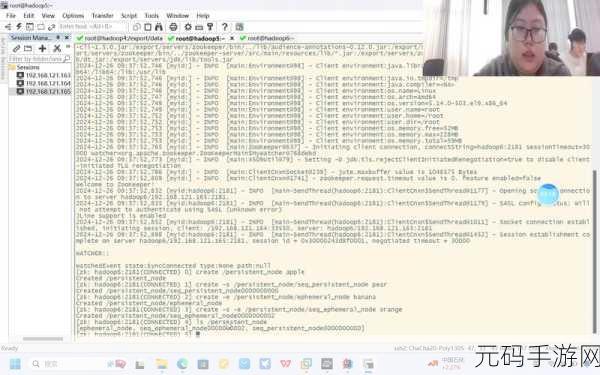Switch to root@hadoop4:/export/data tab
Screen dimensions: 600x375
(x=120, y=38)
